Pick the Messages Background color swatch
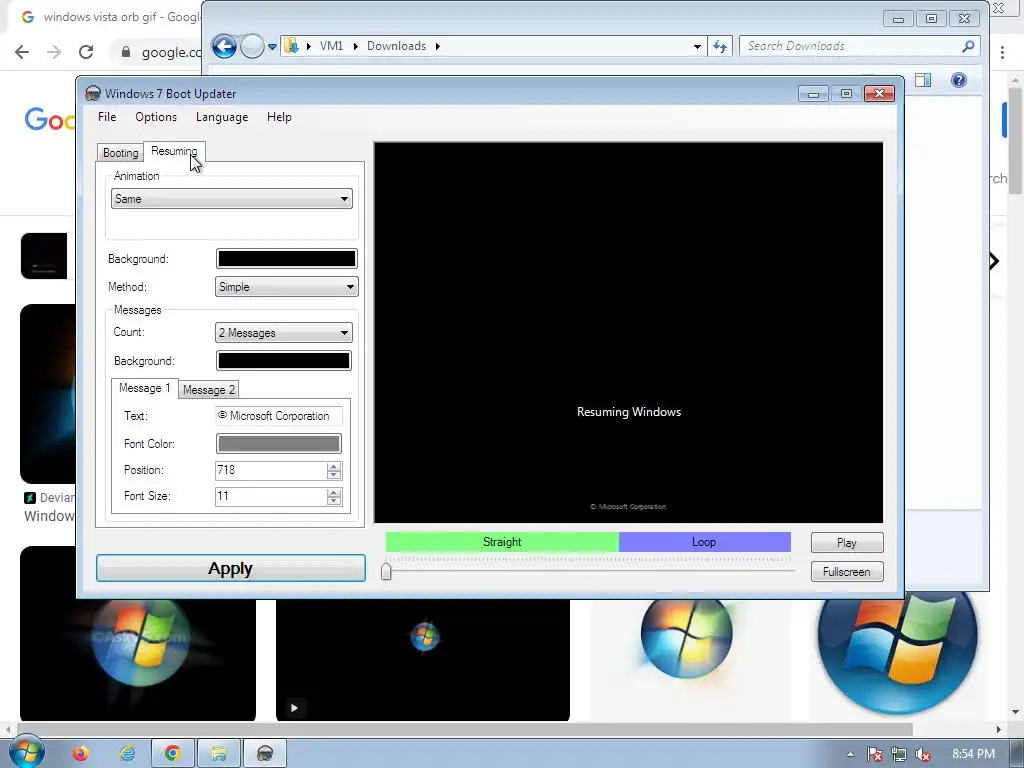 coord(283,360)
